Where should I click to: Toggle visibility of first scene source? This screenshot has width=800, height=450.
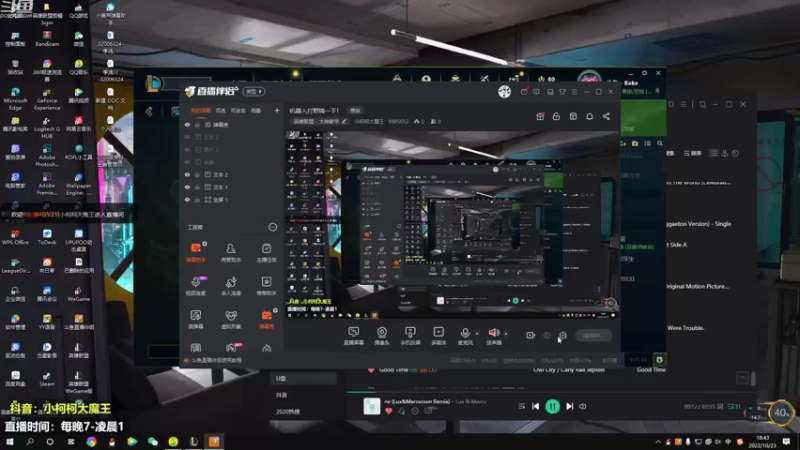pos(187,124)
